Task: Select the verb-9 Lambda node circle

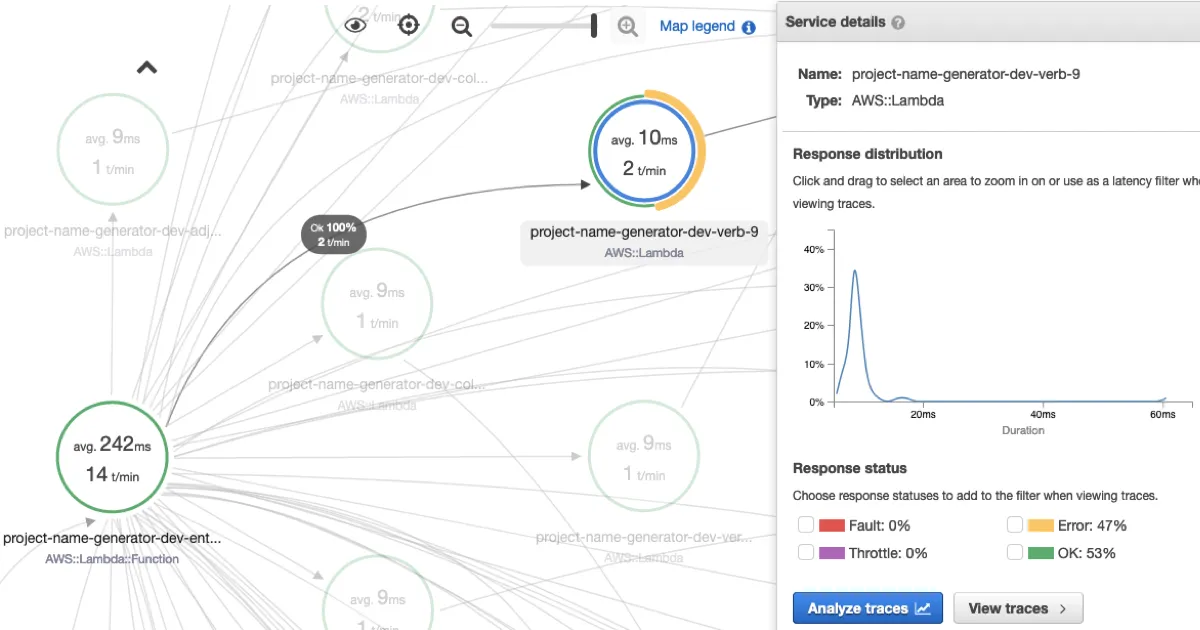Action: tap(644, 153)
